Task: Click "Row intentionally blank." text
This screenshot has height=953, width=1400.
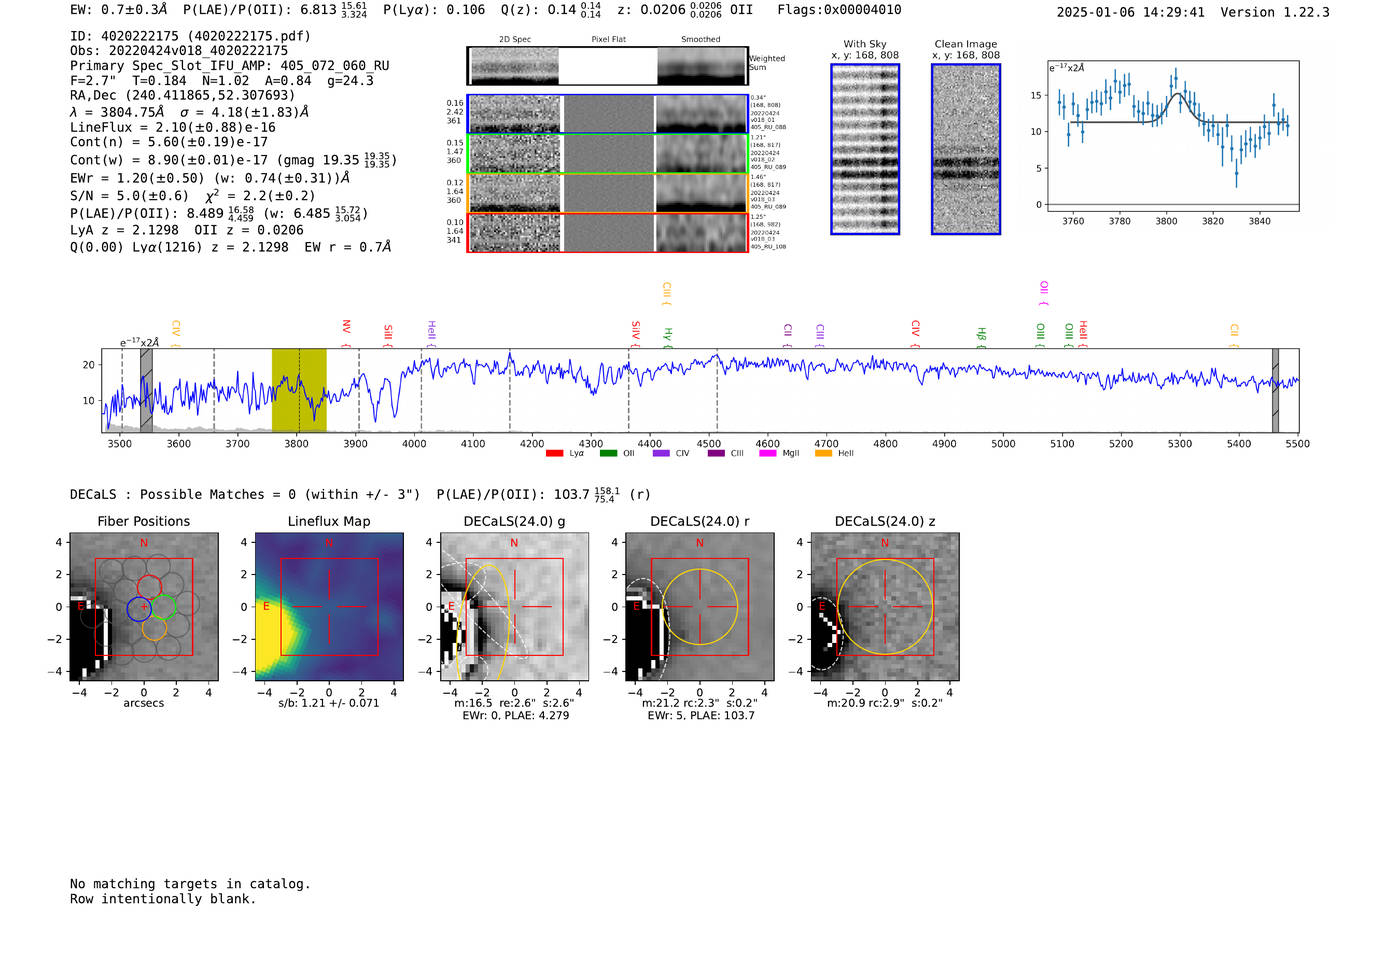Action: (x=163, y=899)
